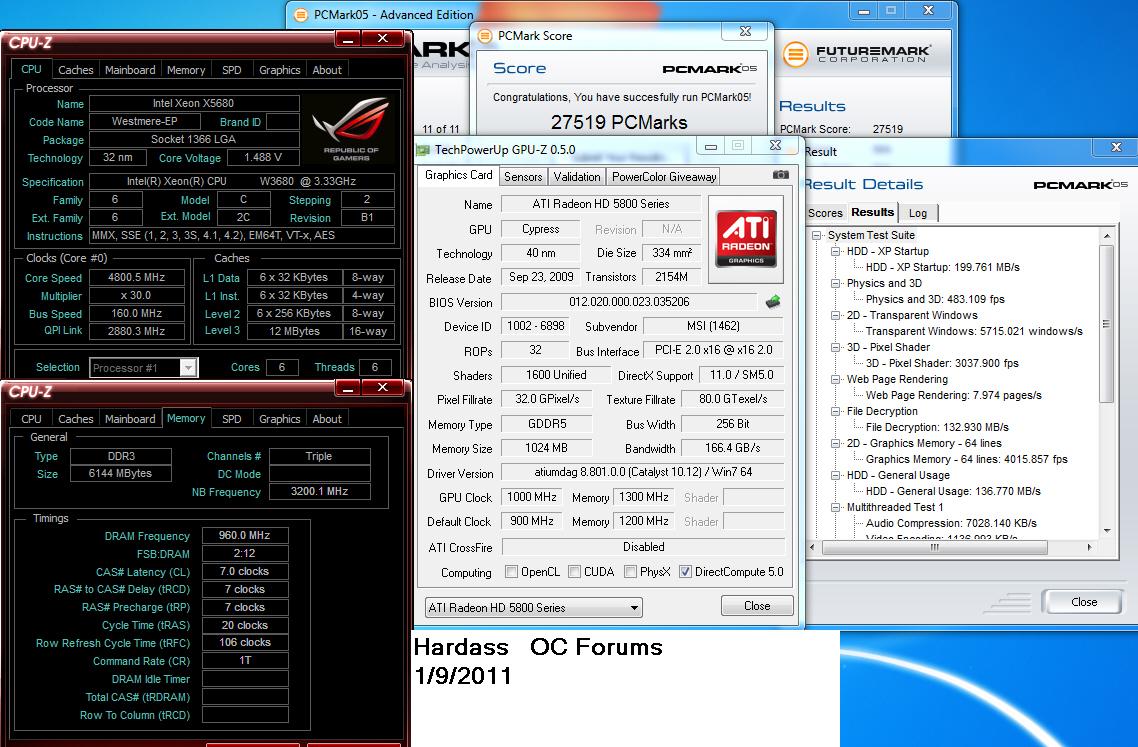Viewport: 1138px width, 747px height.
Task: Click BIOS save chip icon in GPU-Z
Action: (773, 301)
